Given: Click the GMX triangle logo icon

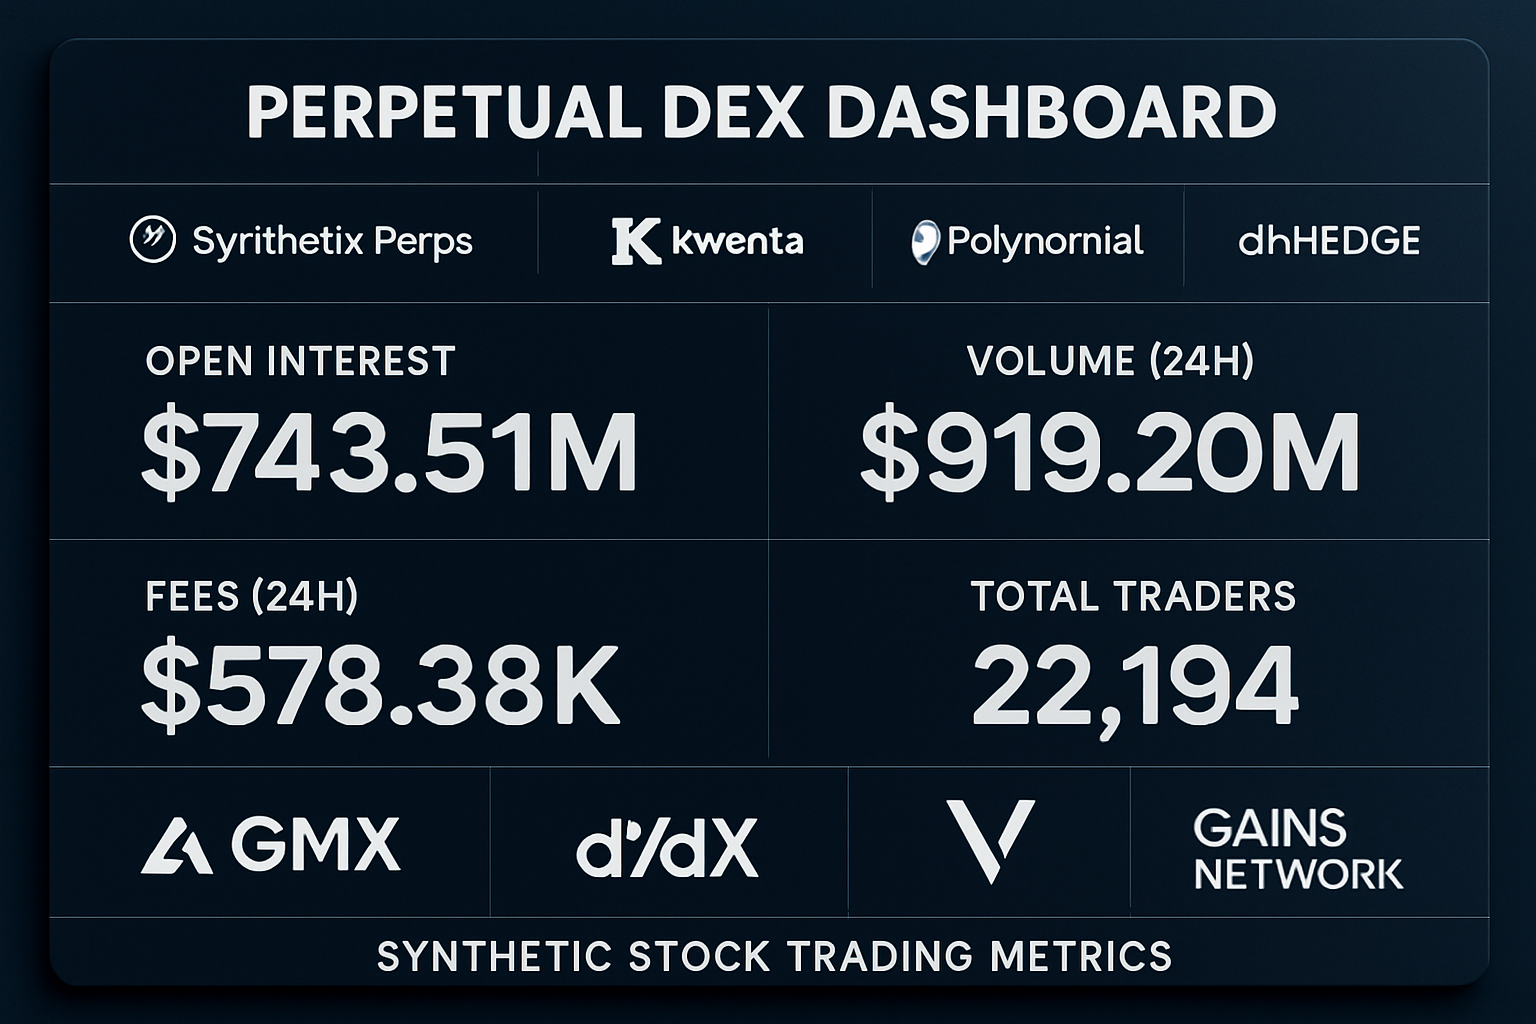Looking at the screenshot, I should coord(176,846).
